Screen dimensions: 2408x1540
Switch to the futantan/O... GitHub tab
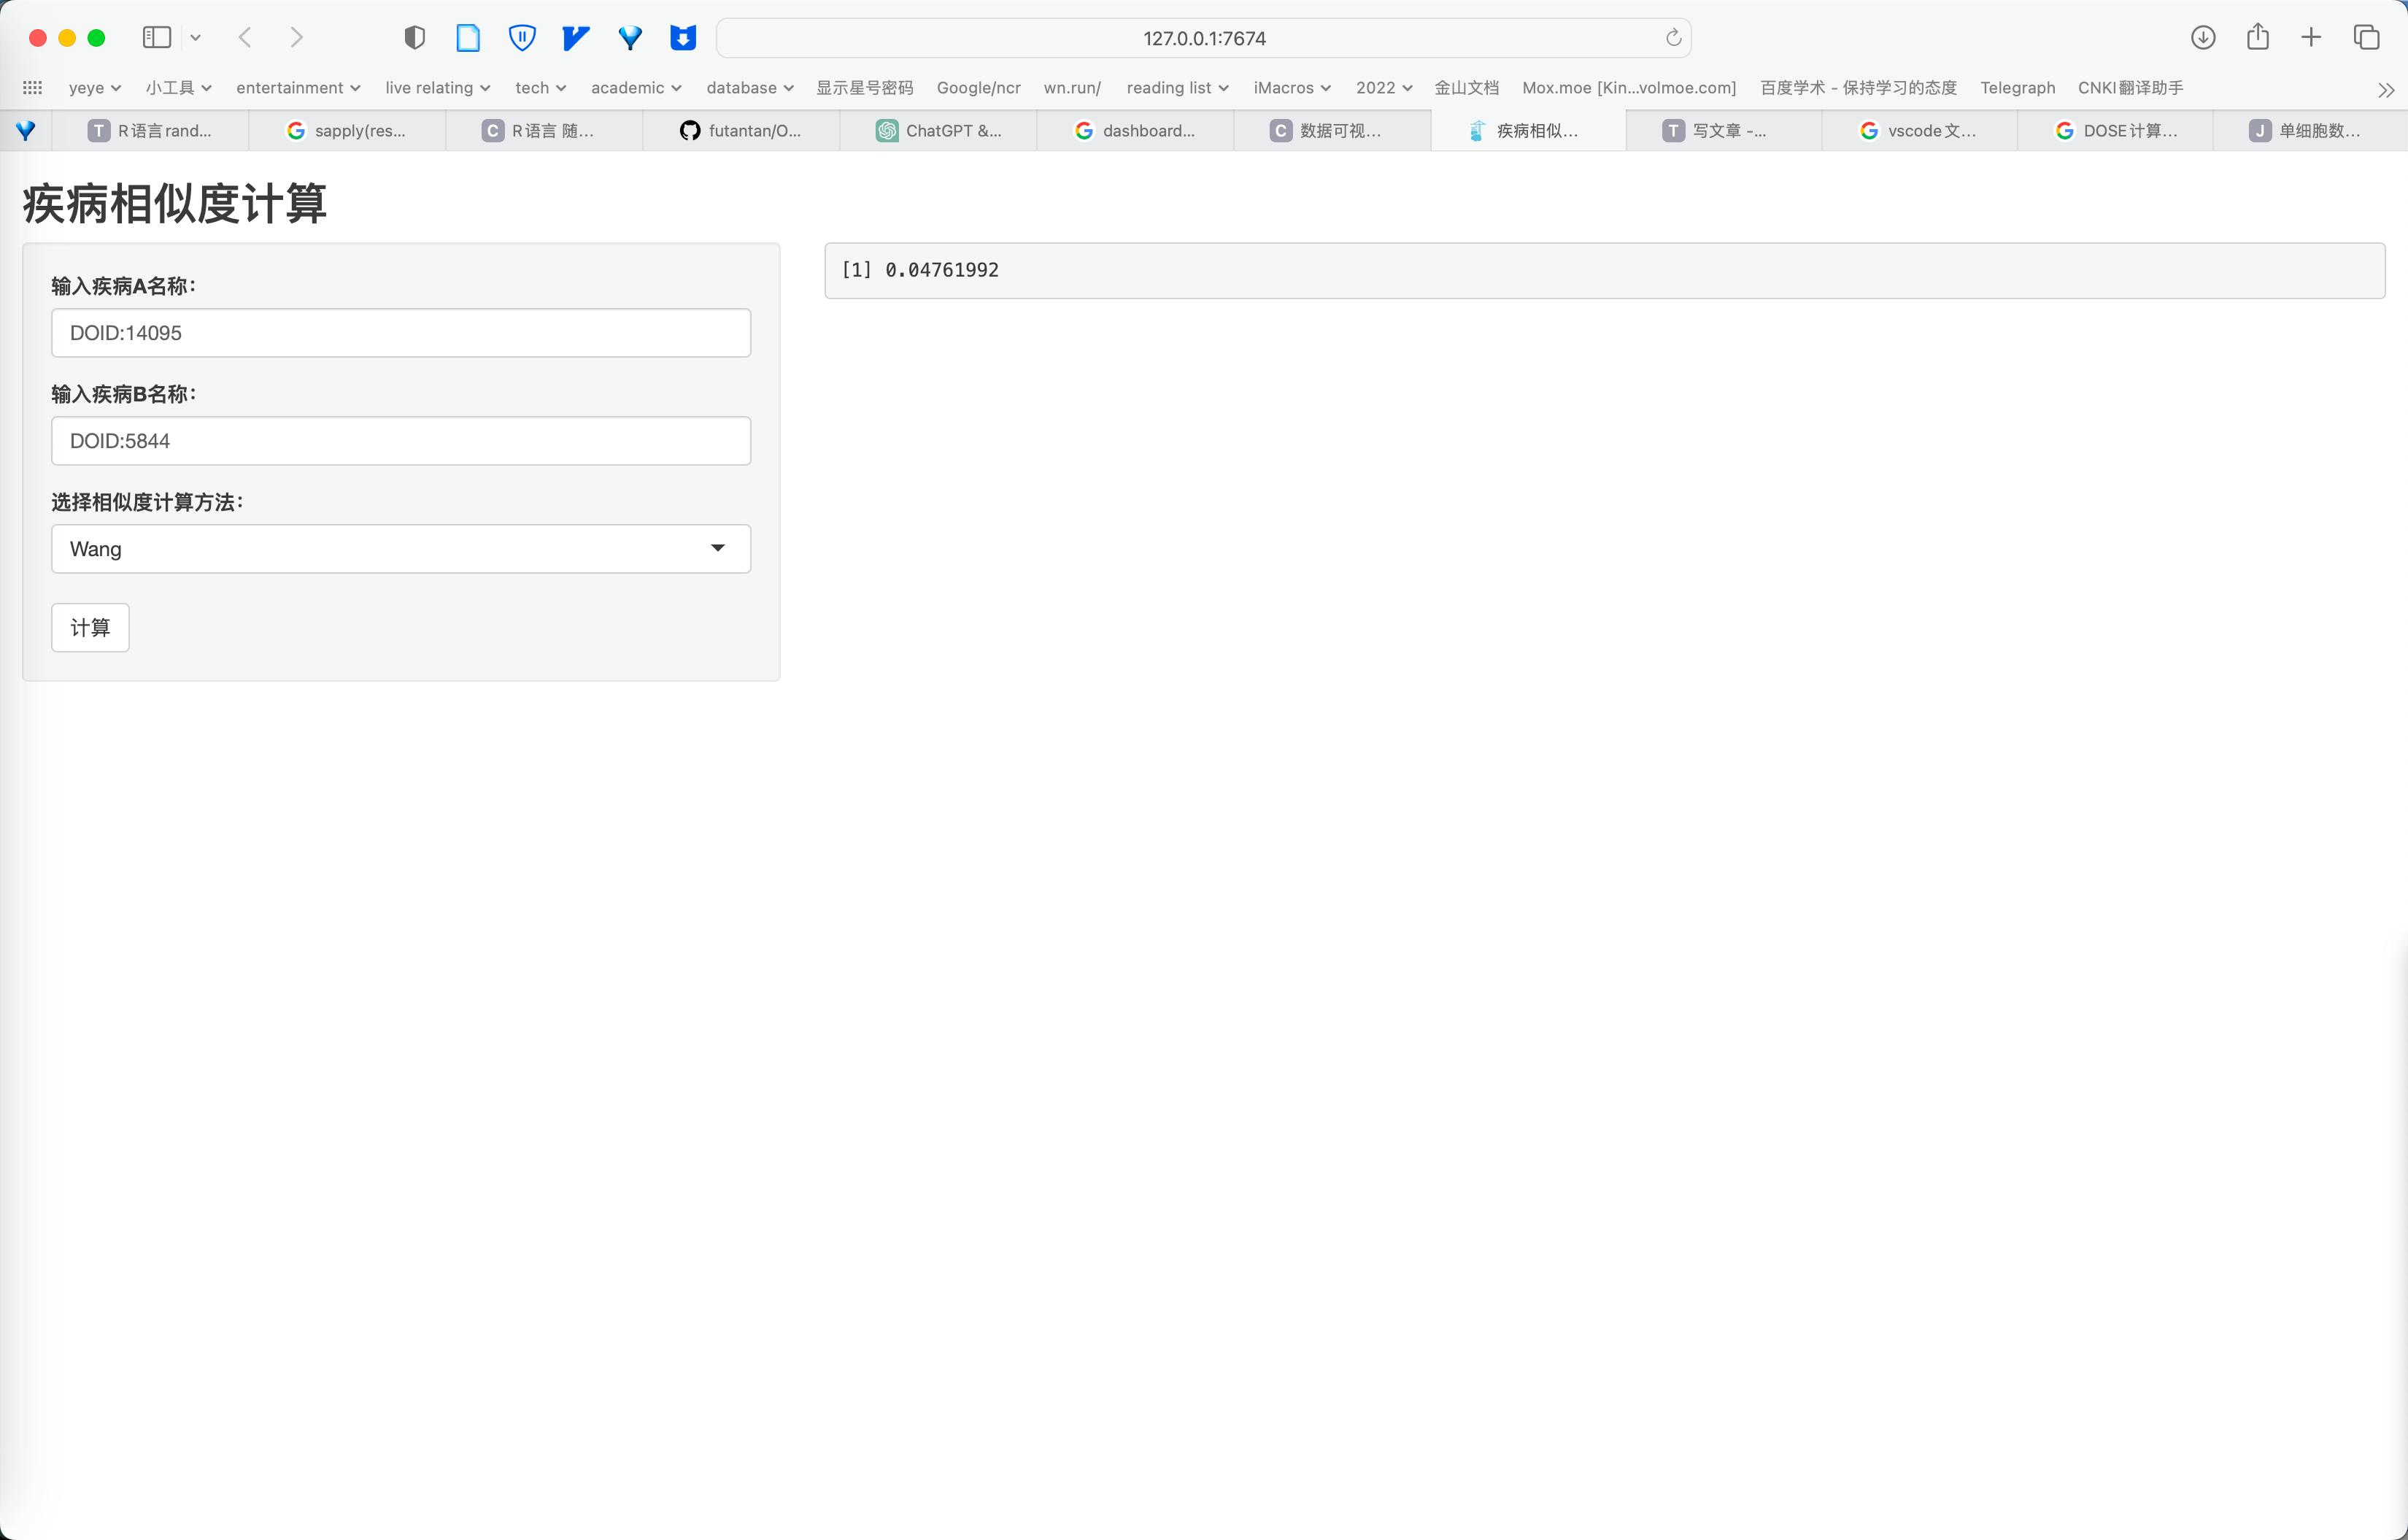pos(741,131)
